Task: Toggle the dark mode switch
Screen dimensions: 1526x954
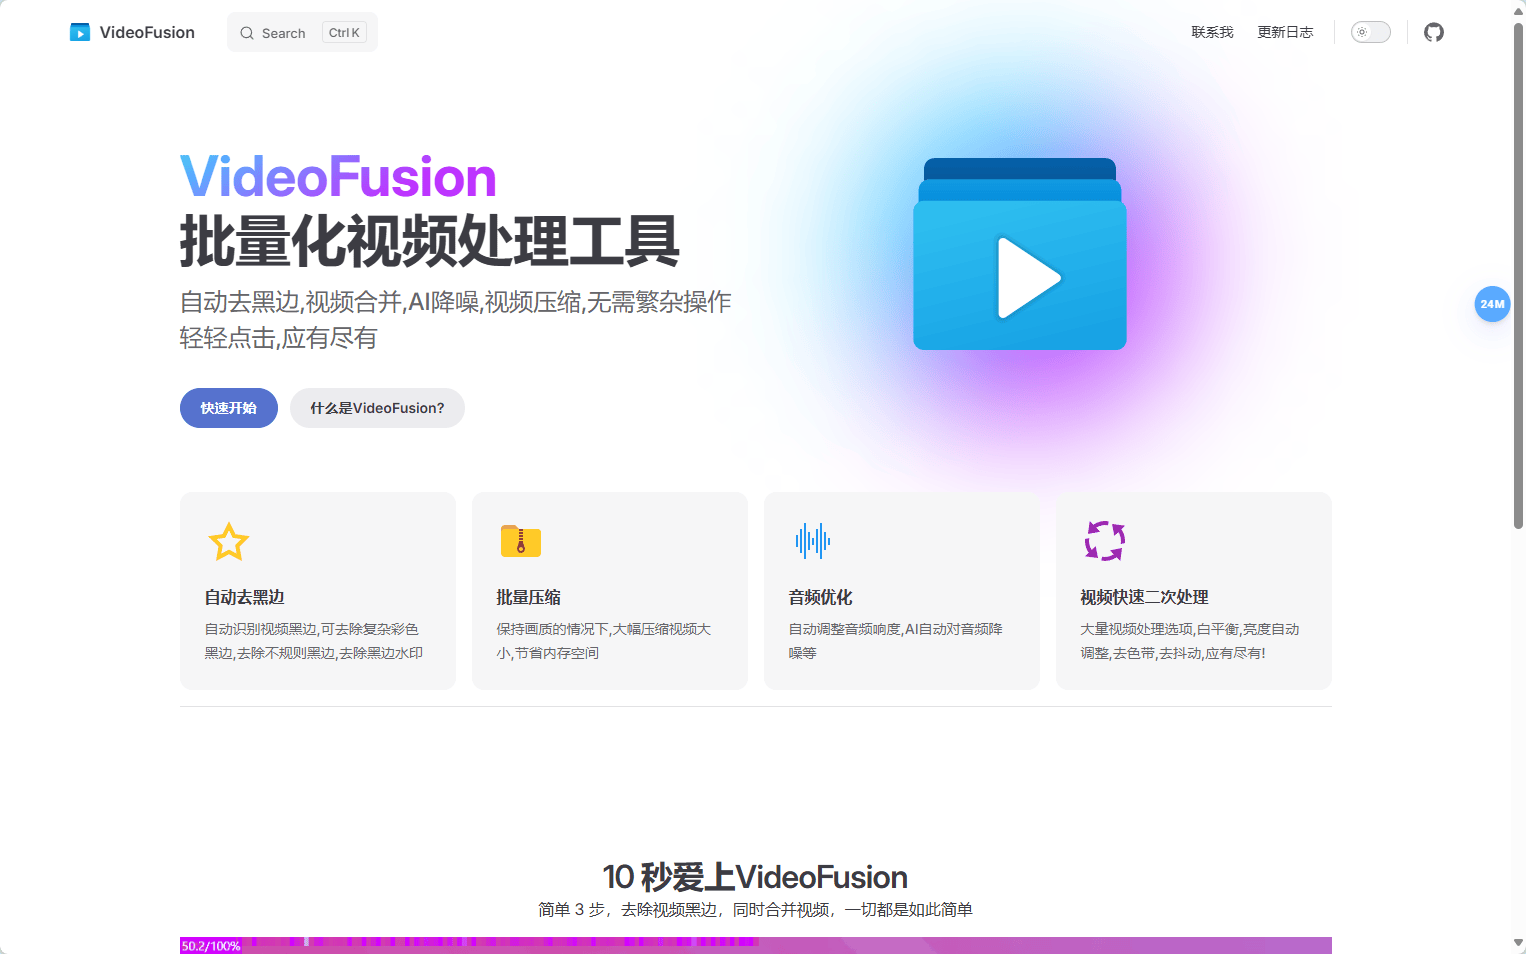Action: point(1371,32)
